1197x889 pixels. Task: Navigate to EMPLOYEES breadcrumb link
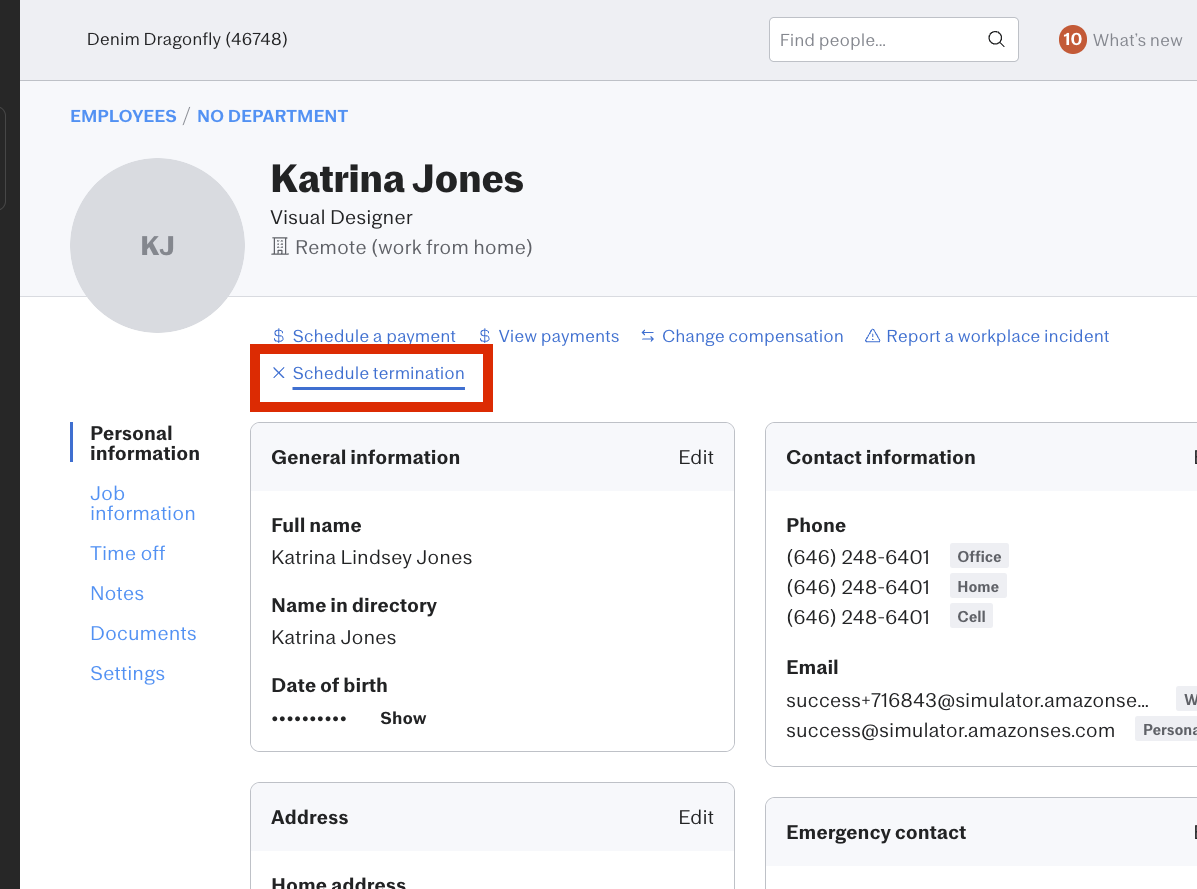[123, 116]
